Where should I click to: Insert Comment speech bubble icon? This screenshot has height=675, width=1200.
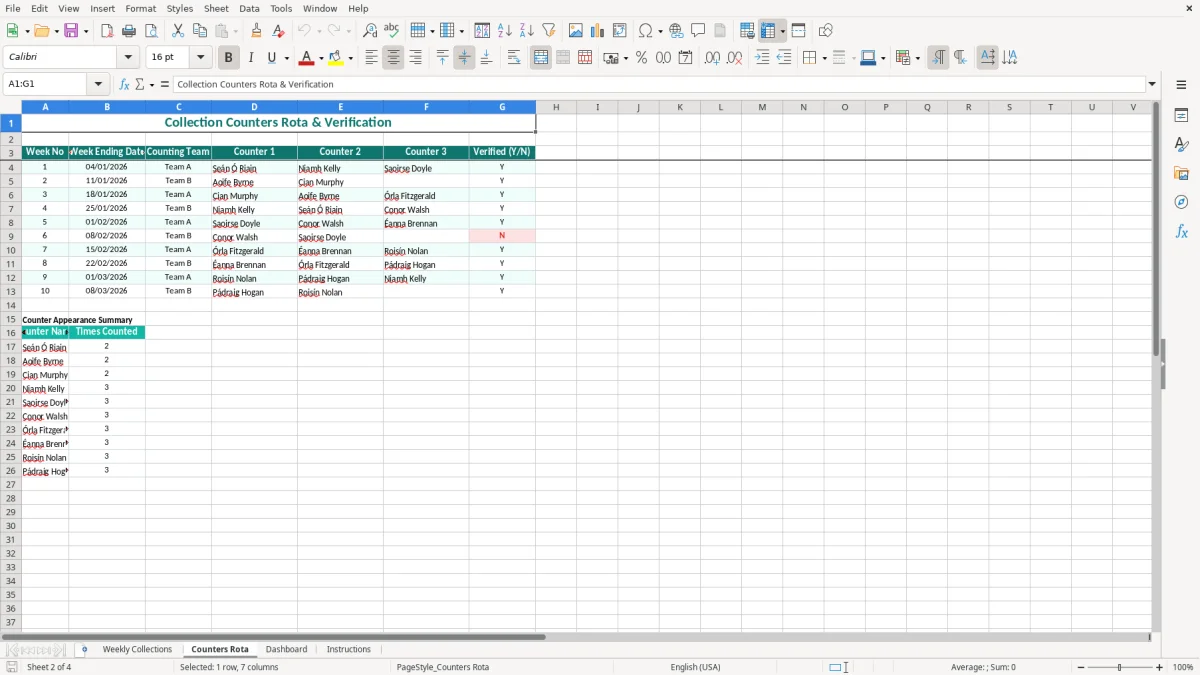pyautogui.click(x=698, y=31)
